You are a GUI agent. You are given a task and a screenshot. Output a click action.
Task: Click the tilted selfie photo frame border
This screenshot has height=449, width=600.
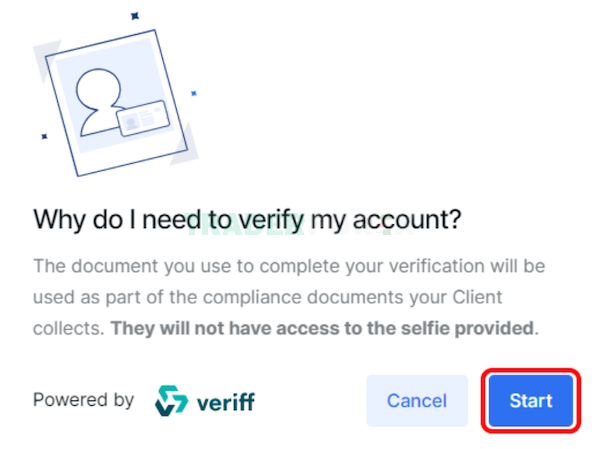pos(116,103)
